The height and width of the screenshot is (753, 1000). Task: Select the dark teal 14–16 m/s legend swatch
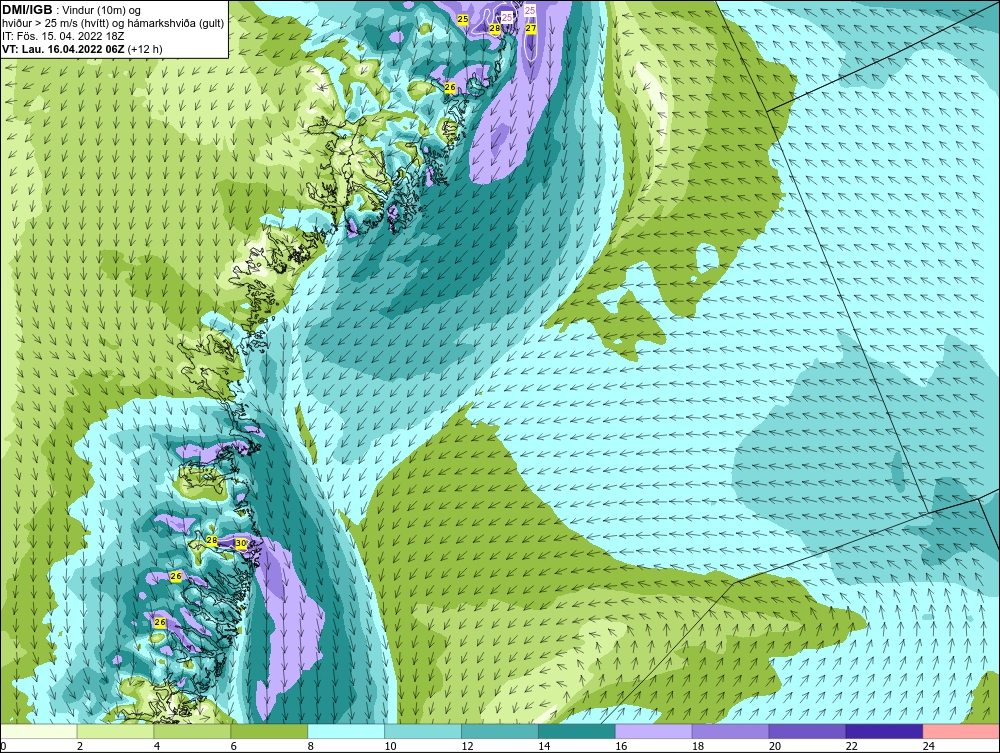click(577, 731)
